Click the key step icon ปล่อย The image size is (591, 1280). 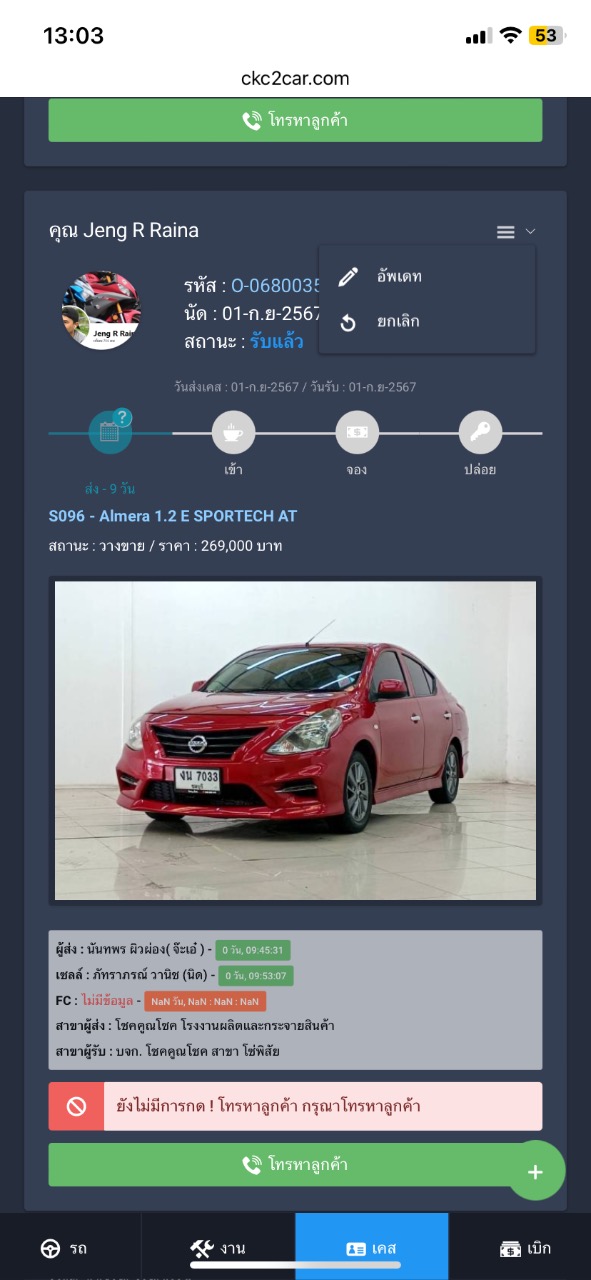pyautogui.click(x=480, y=432)
